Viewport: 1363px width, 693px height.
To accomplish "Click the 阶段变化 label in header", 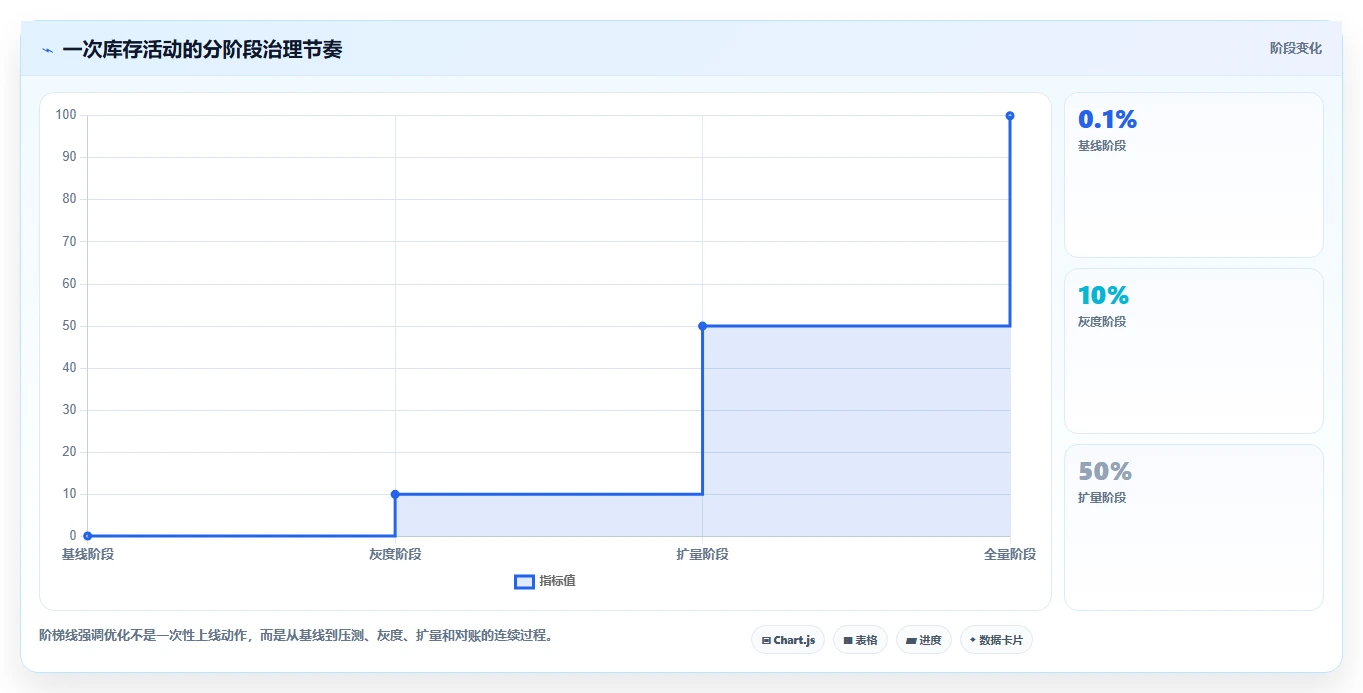I will [1296, 48].
